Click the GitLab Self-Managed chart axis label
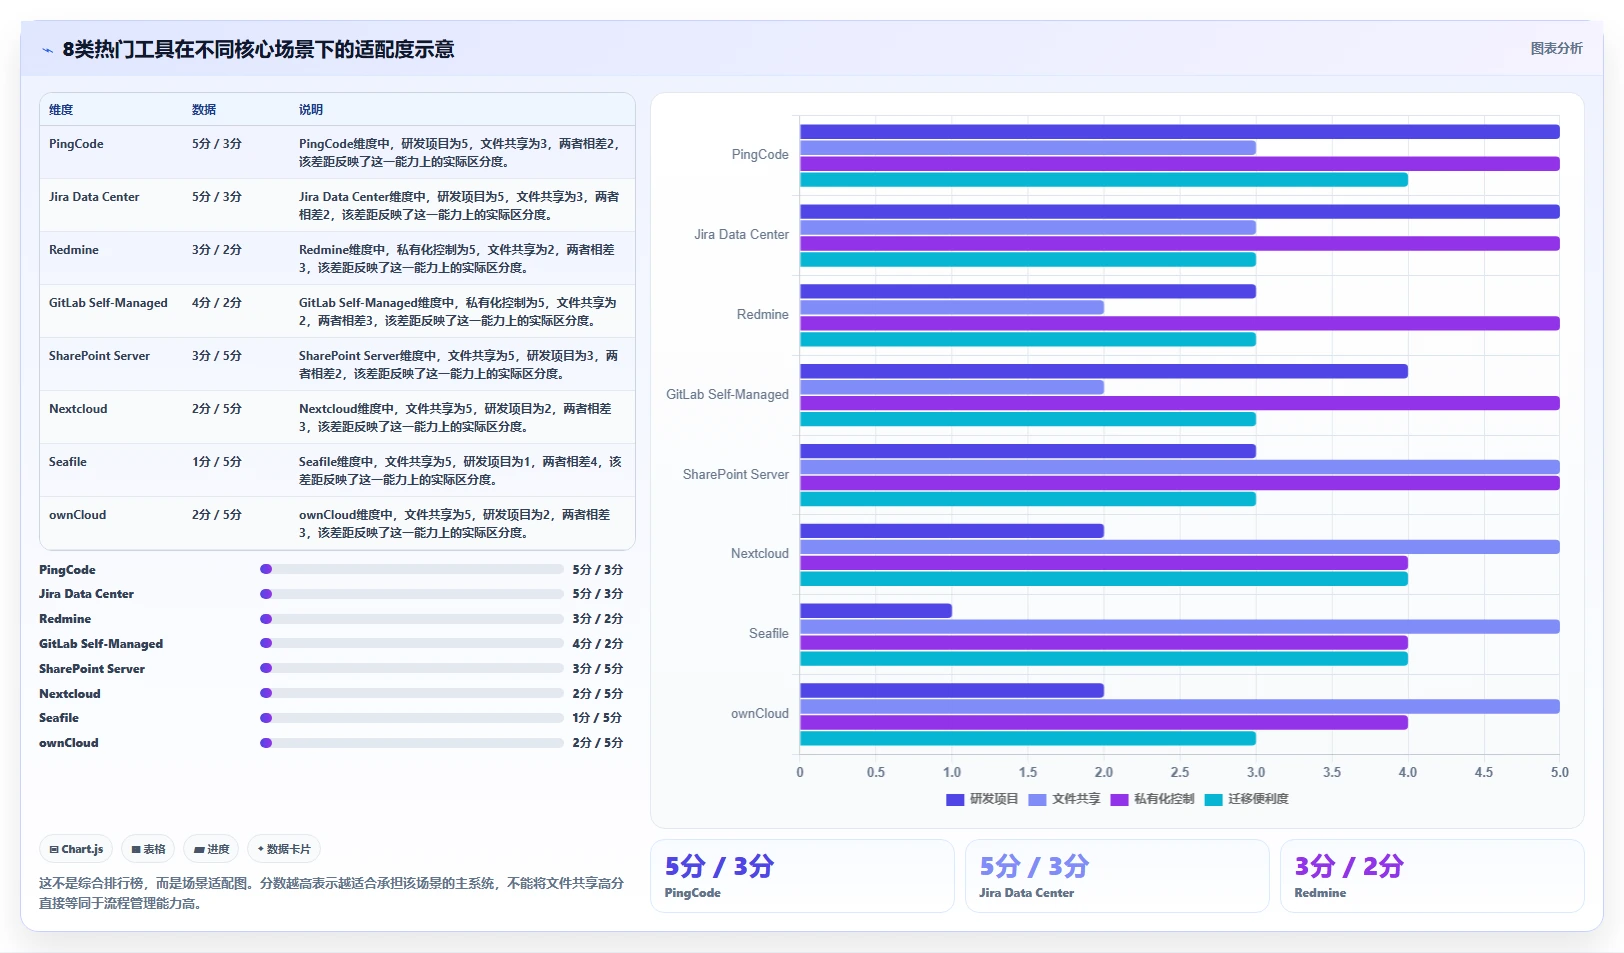The width and height of the screenshot is (1624, 953). pyautogui.click(x=727, y=395)
